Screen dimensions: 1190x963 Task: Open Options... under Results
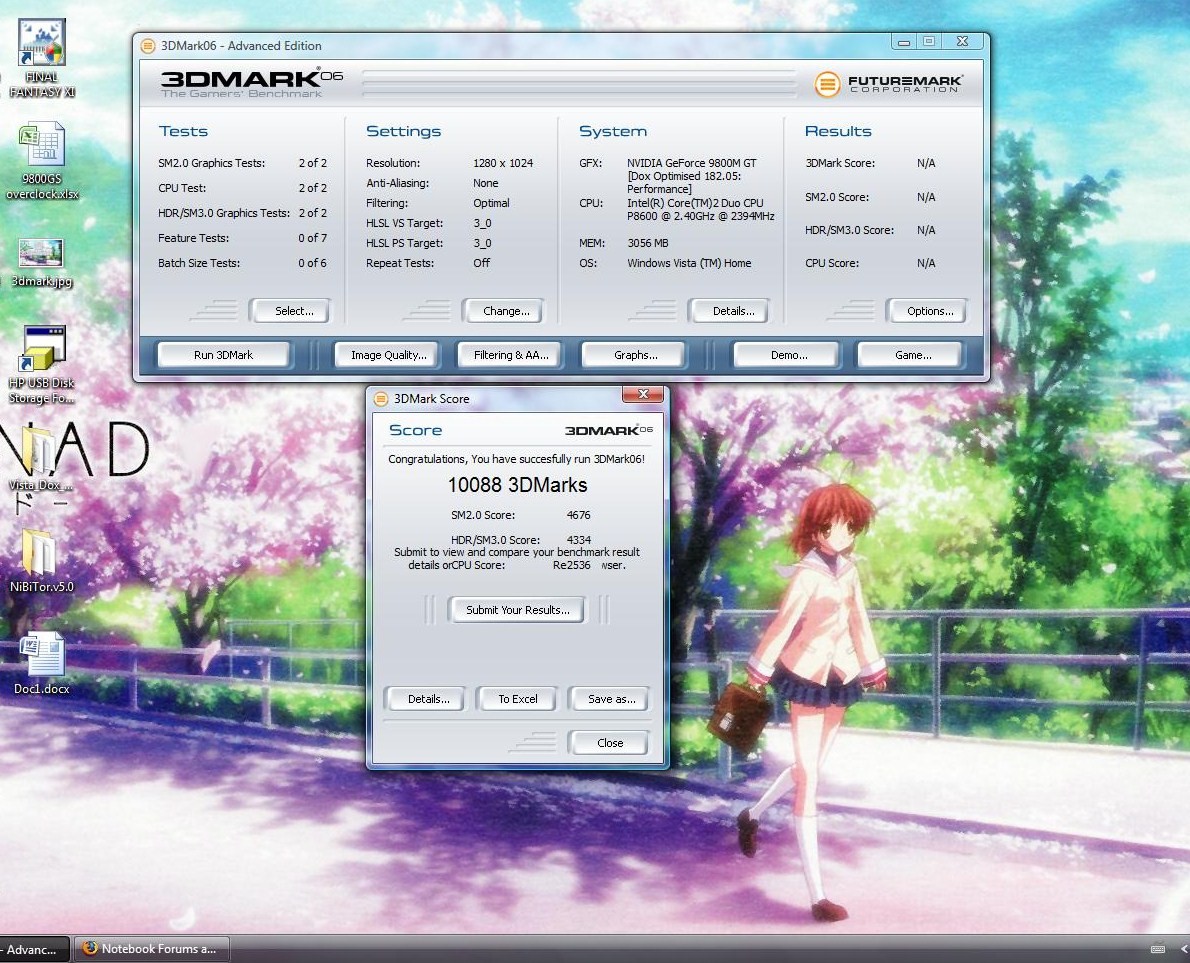[929, 311]
